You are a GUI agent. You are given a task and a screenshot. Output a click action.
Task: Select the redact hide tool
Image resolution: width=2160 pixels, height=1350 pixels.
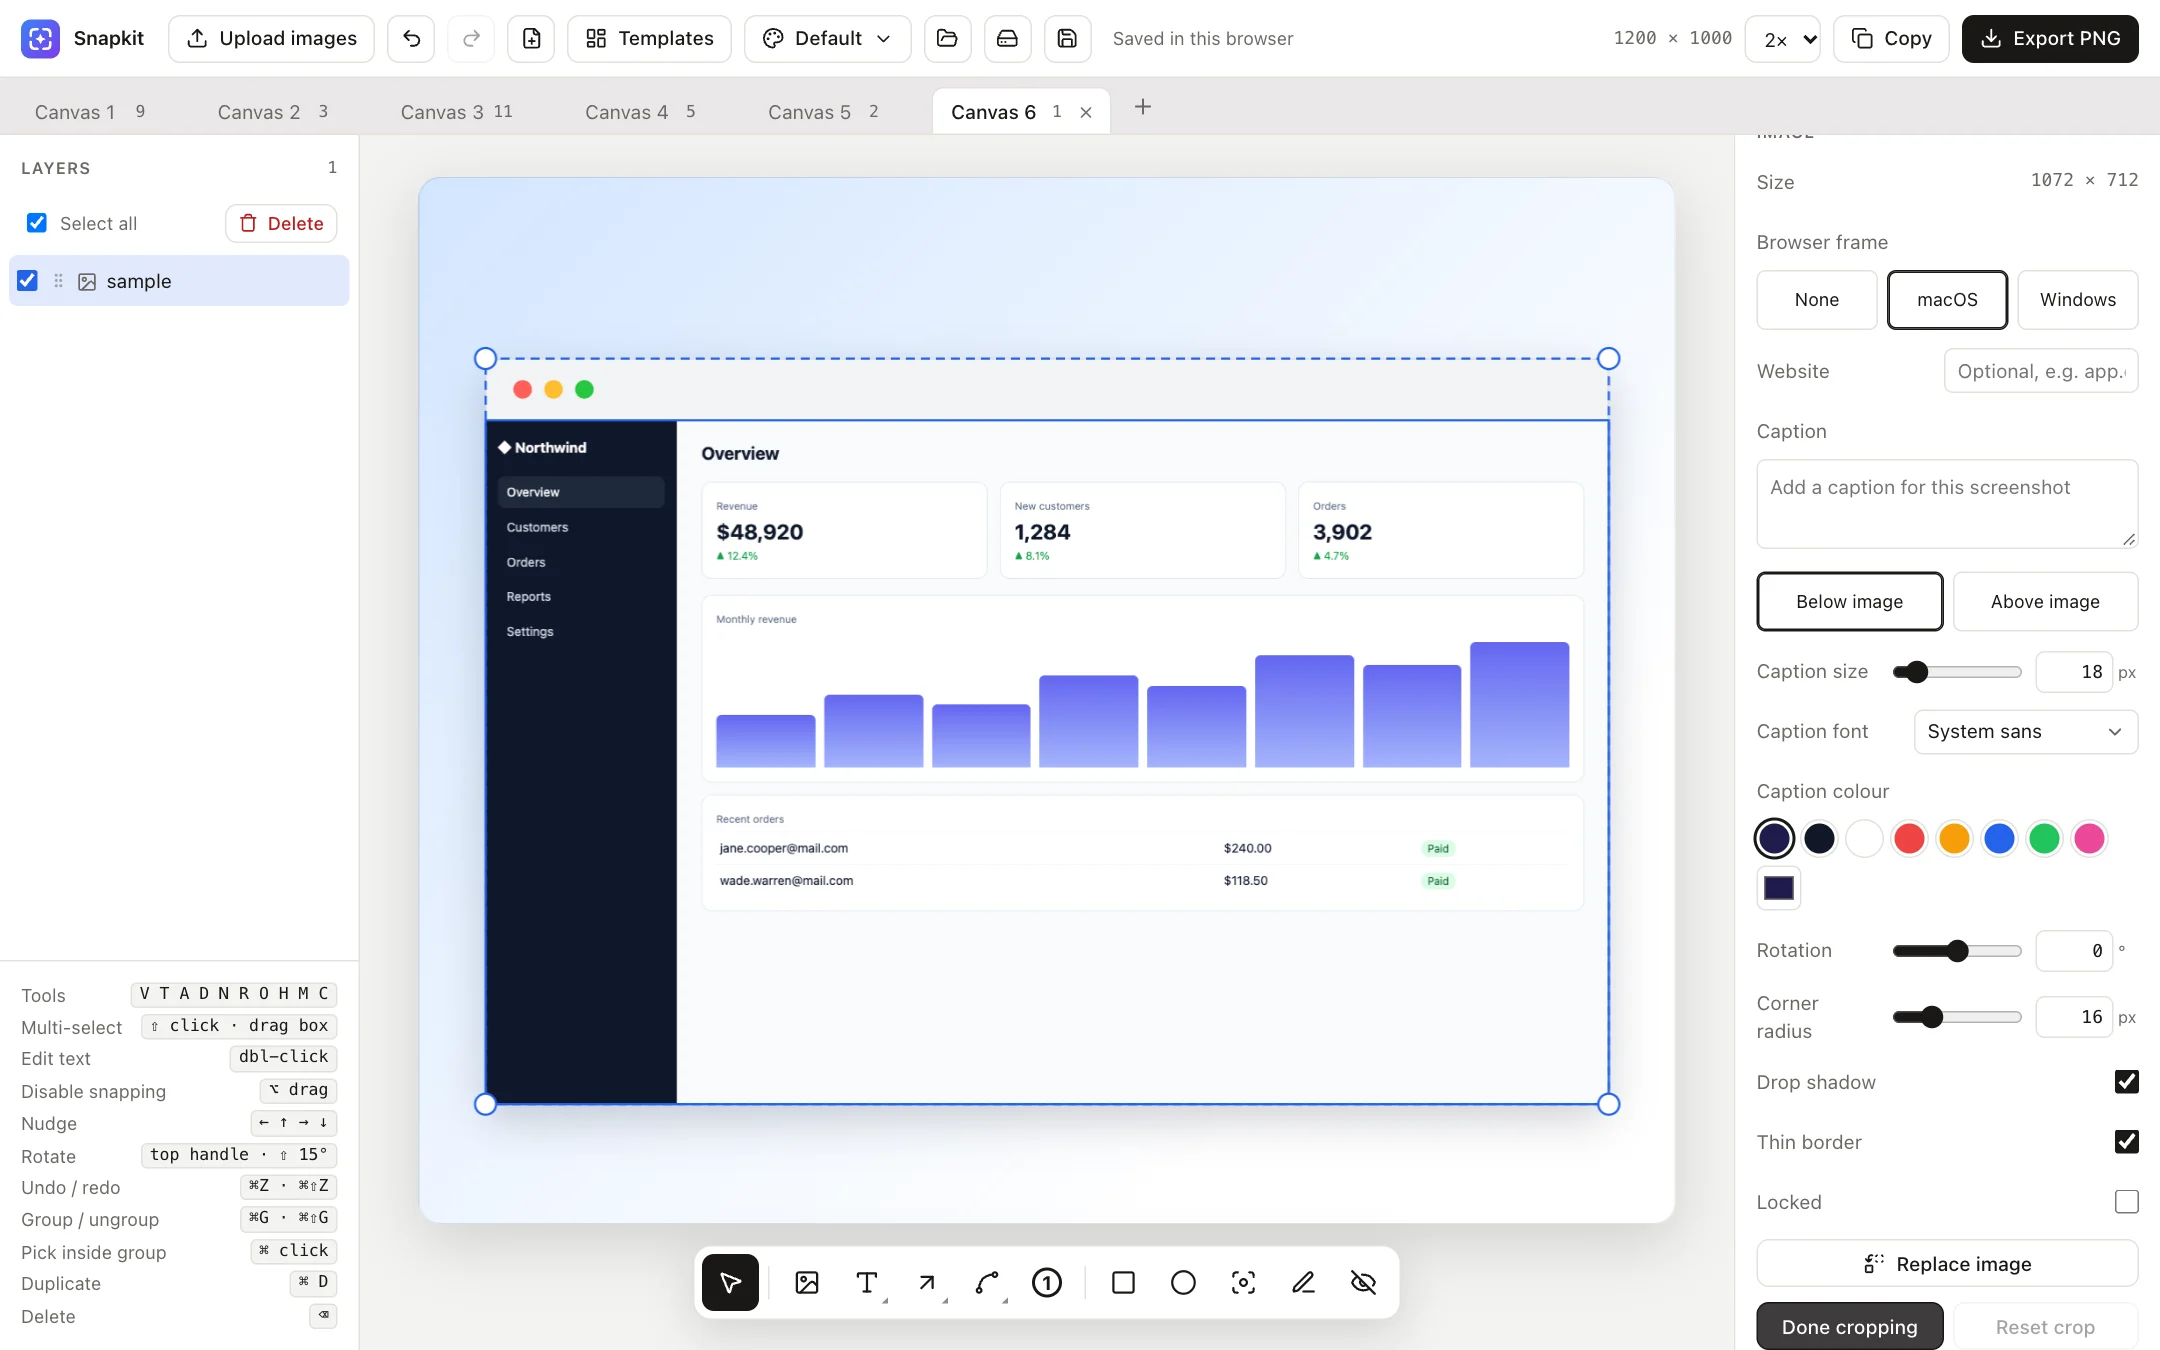(x=1363, y=1282)
